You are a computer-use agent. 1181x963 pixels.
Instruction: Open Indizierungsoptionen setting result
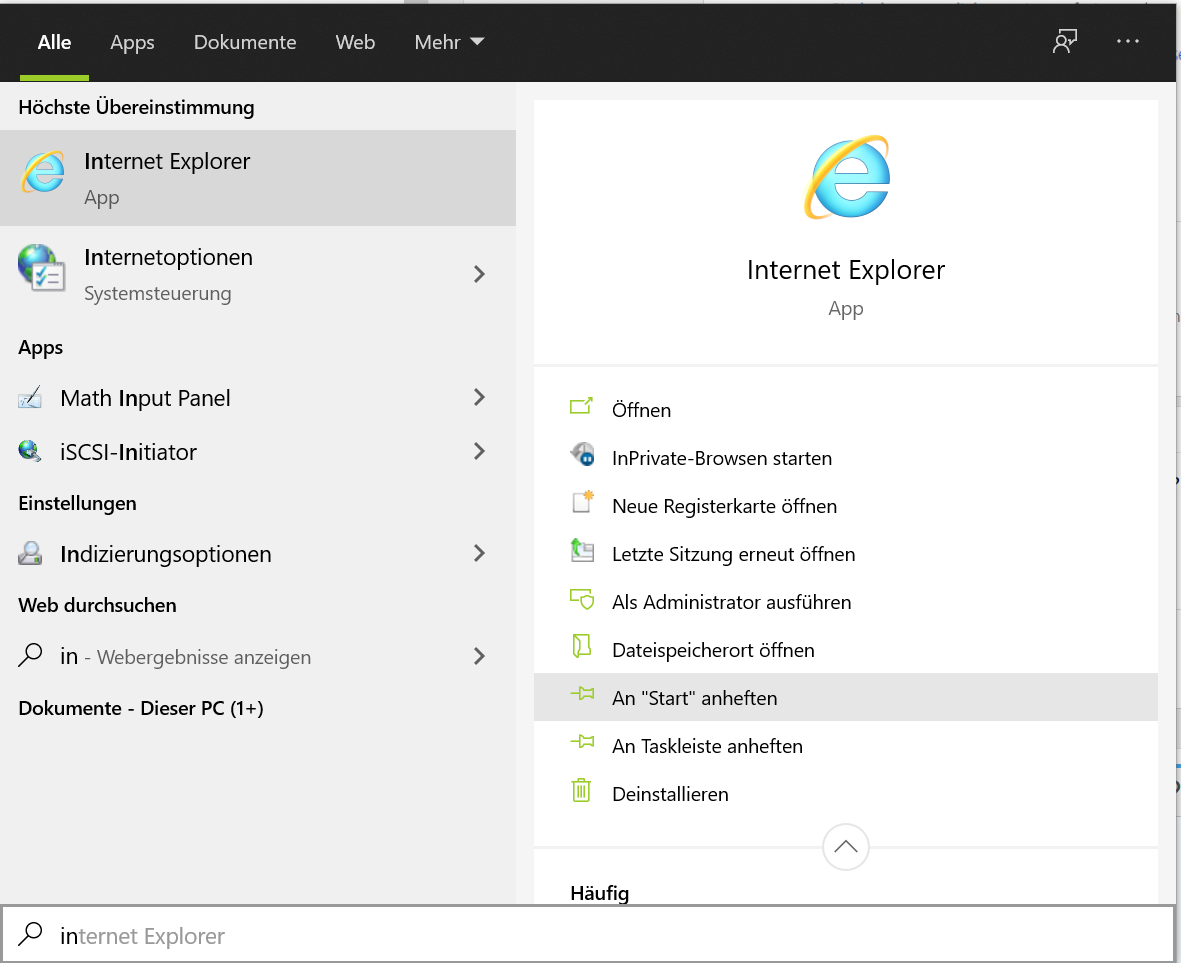258,554
